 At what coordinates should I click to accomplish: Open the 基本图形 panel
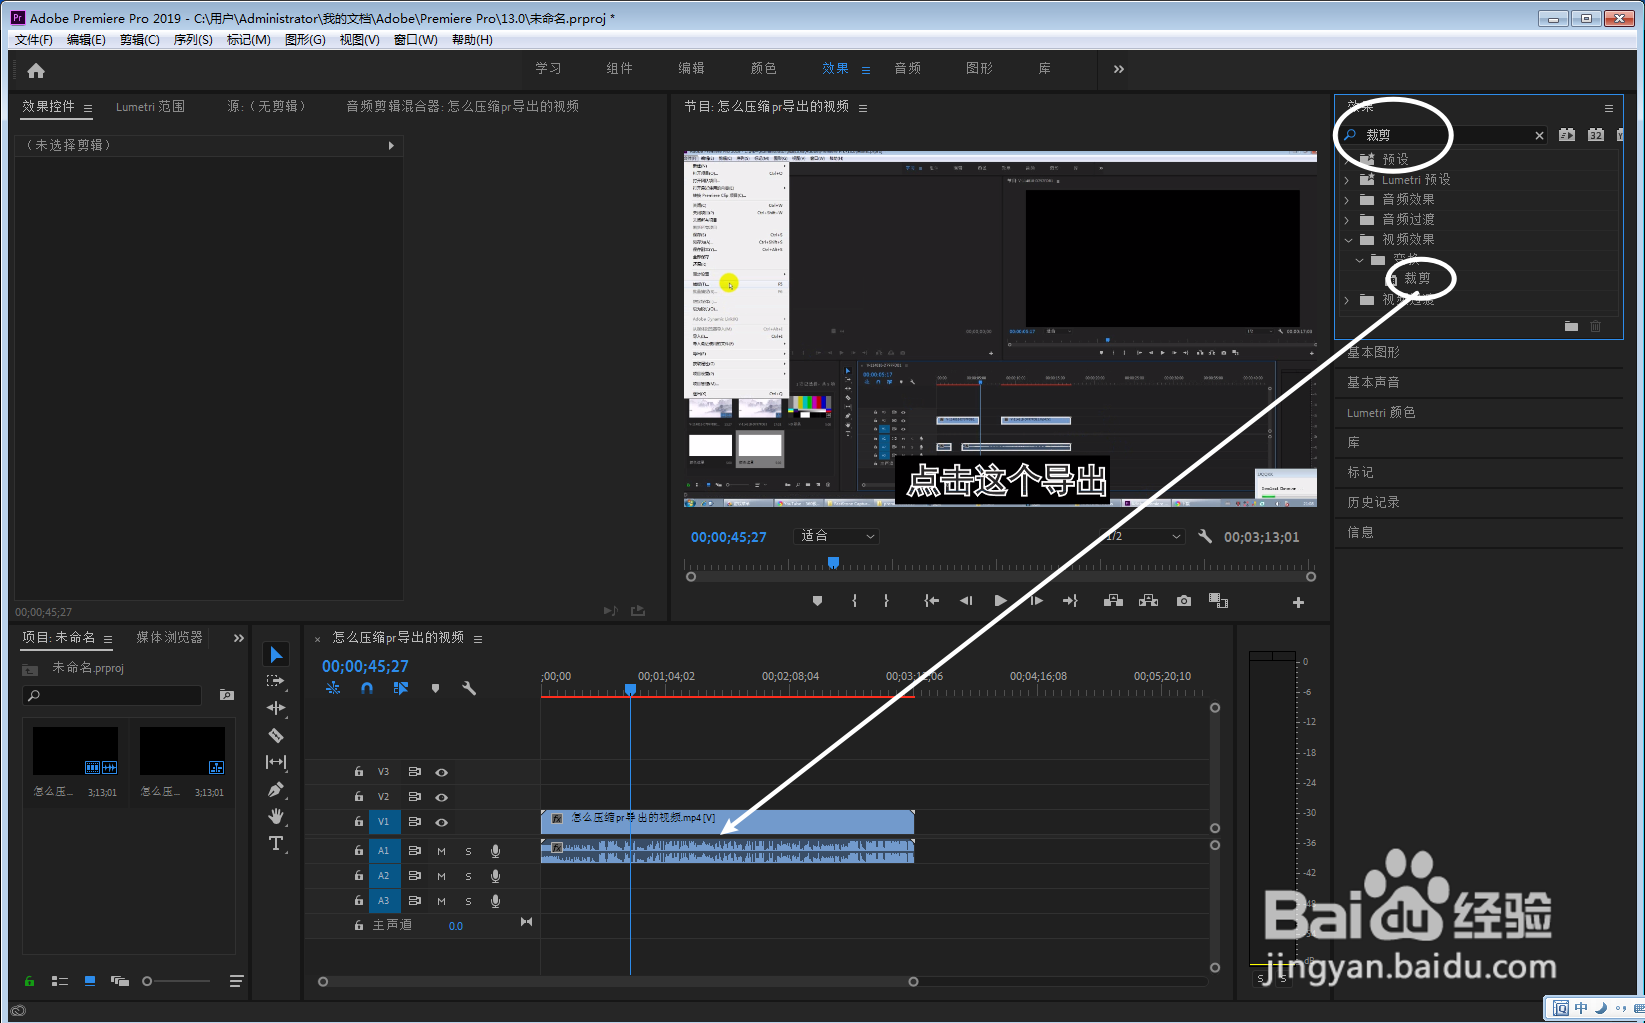tap(1373, 352)
